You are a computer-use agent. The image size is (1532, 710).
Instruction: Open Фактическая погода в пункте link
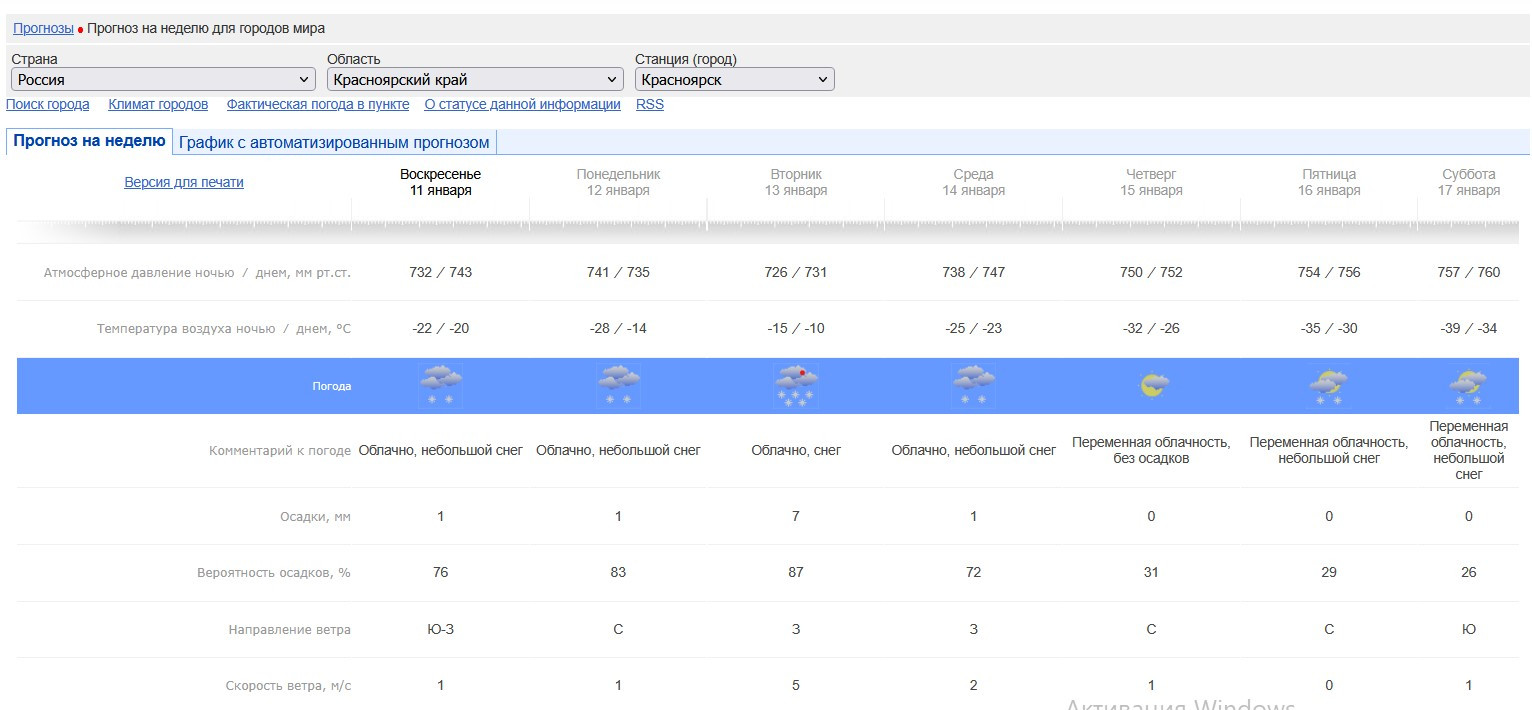[x=317, y=104]
